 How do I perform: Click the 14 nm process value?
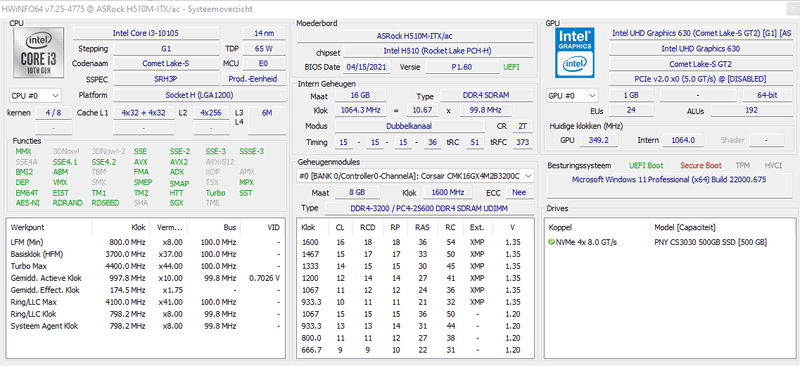coord(264,33)
